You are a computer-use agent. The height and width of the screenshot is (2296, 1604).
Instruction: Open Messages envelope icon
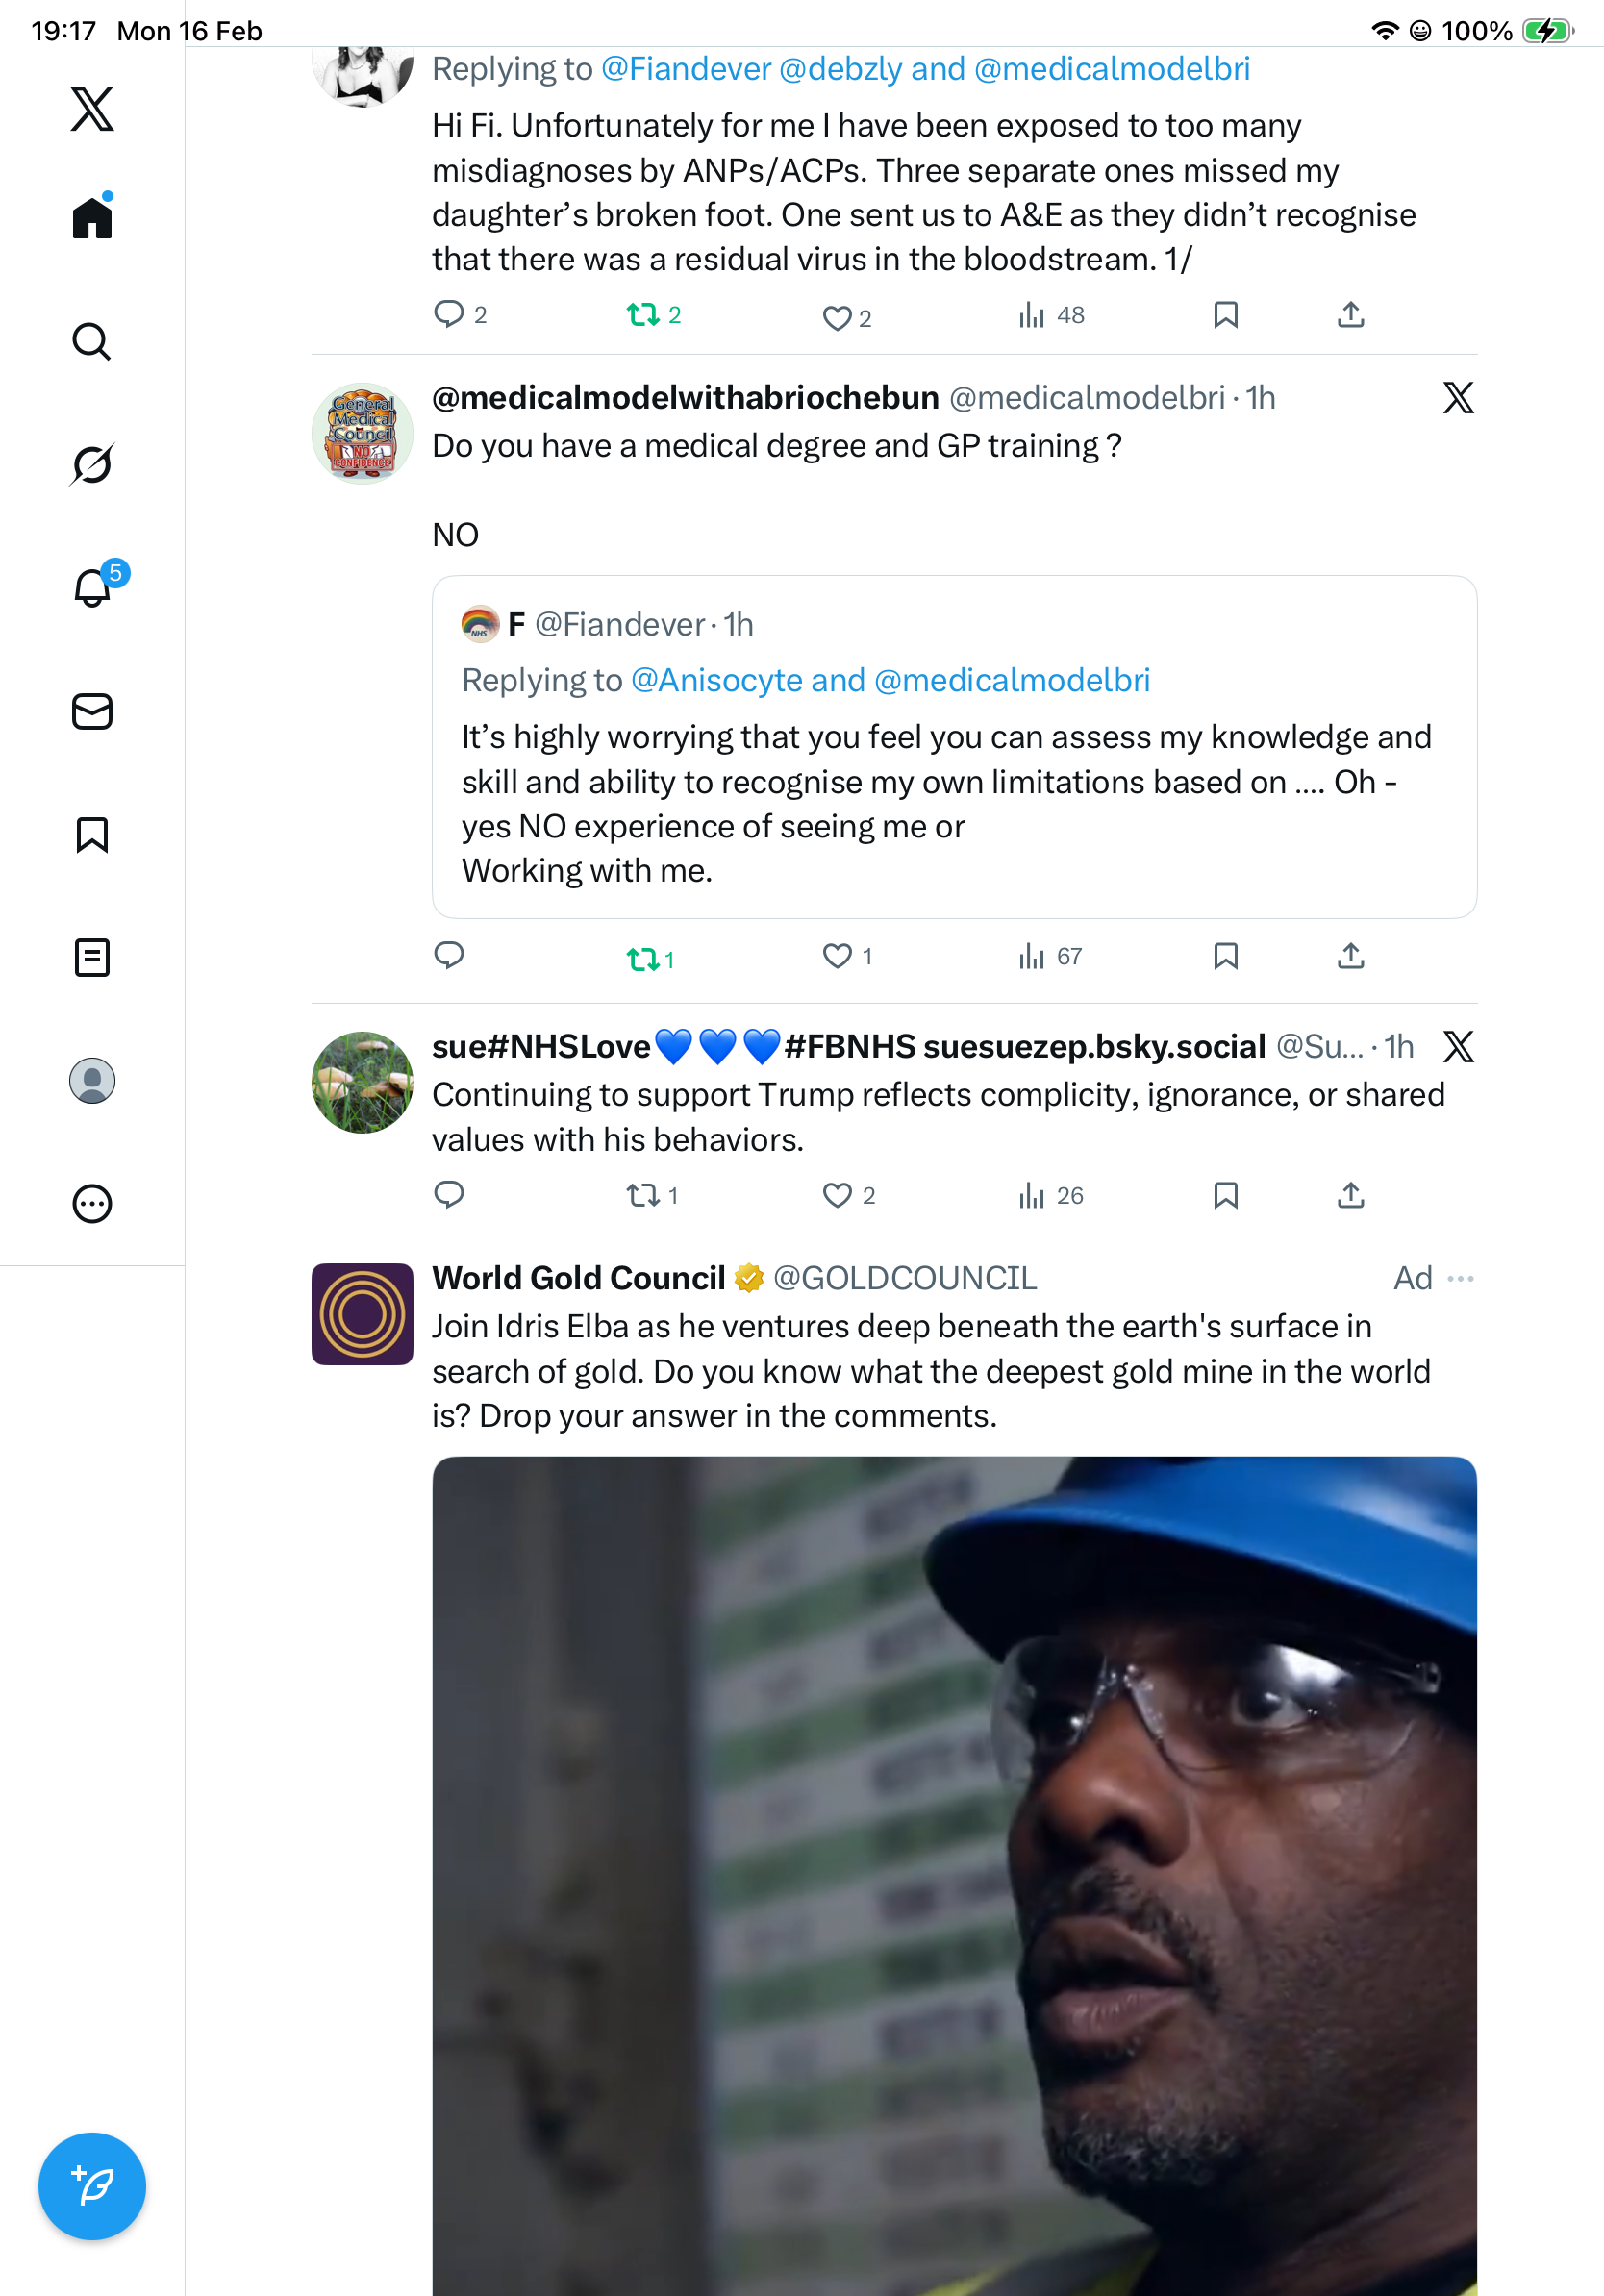[92, 712]
